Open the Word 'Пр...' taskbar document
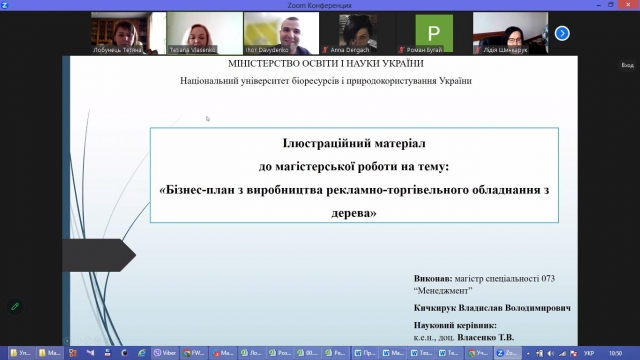The image size is (640, 360). coord(365,353)
